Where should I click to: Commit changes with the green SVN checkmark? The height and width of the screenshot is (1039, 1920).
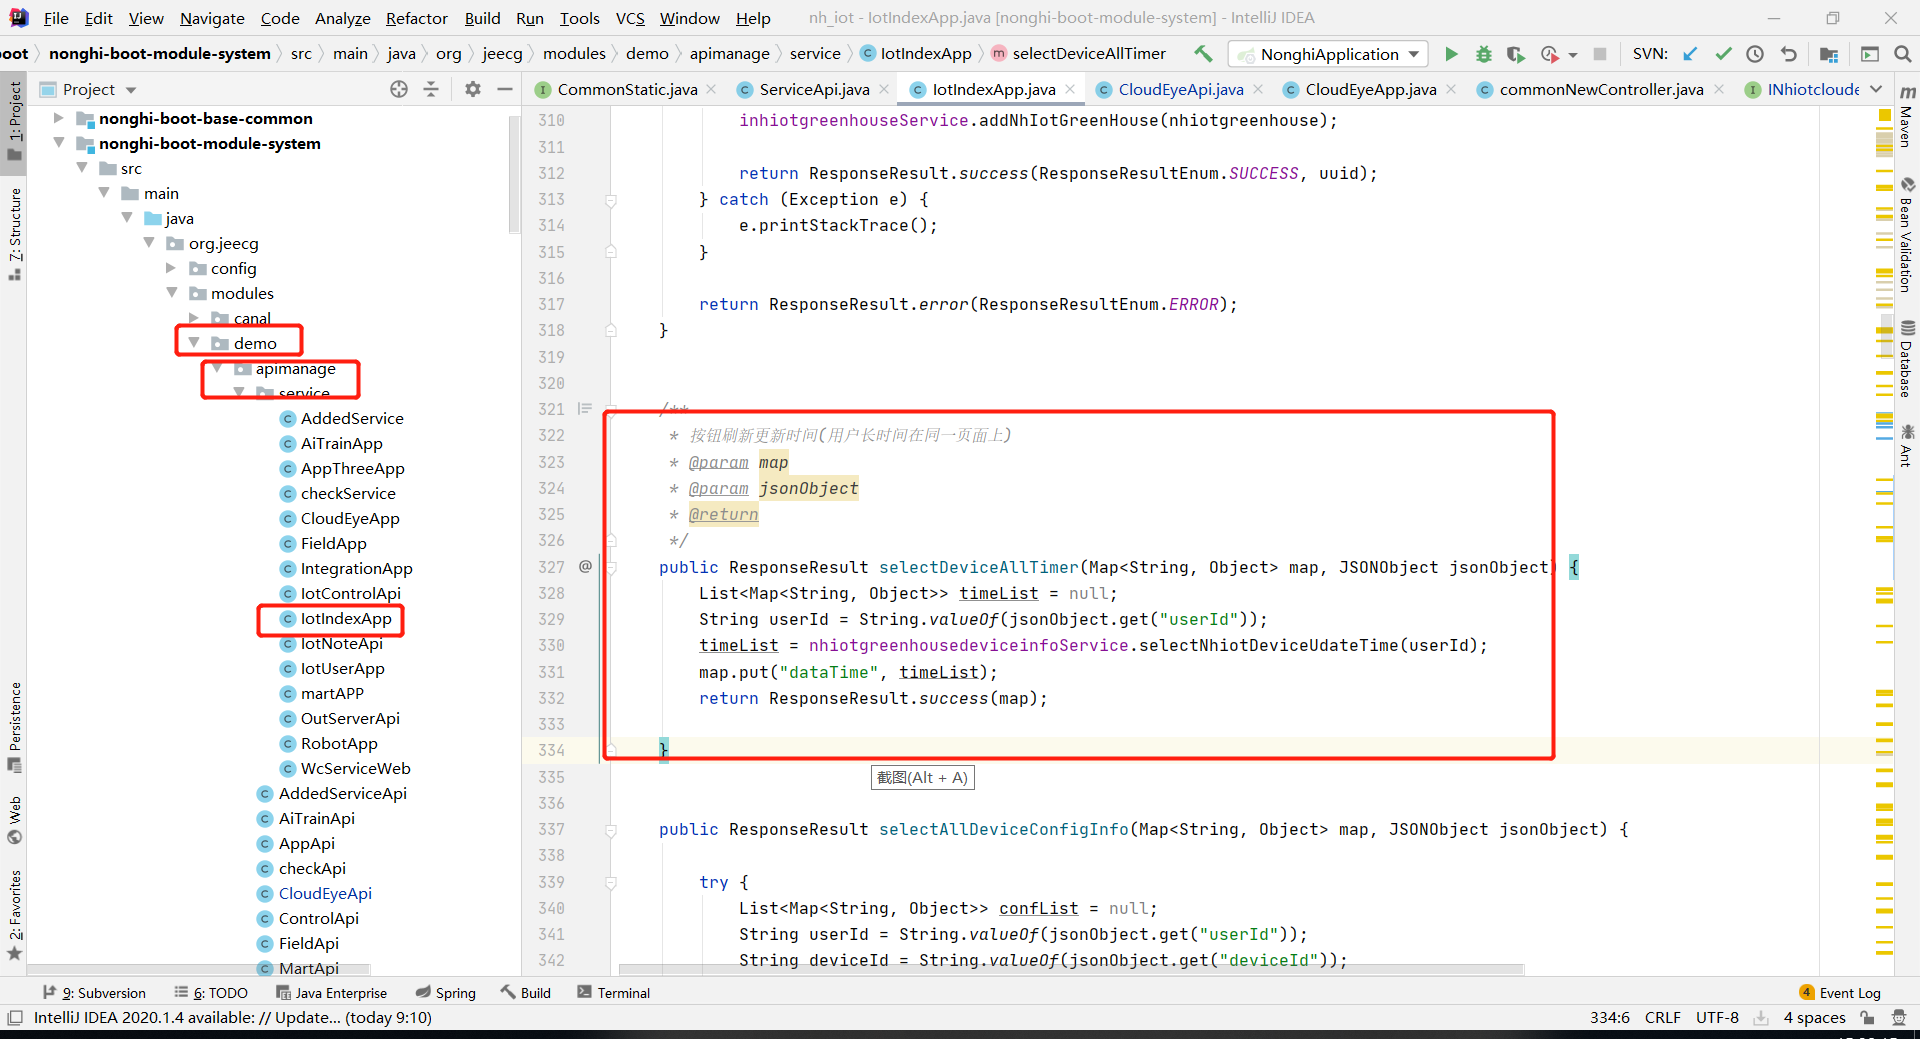click(1723, 54)
